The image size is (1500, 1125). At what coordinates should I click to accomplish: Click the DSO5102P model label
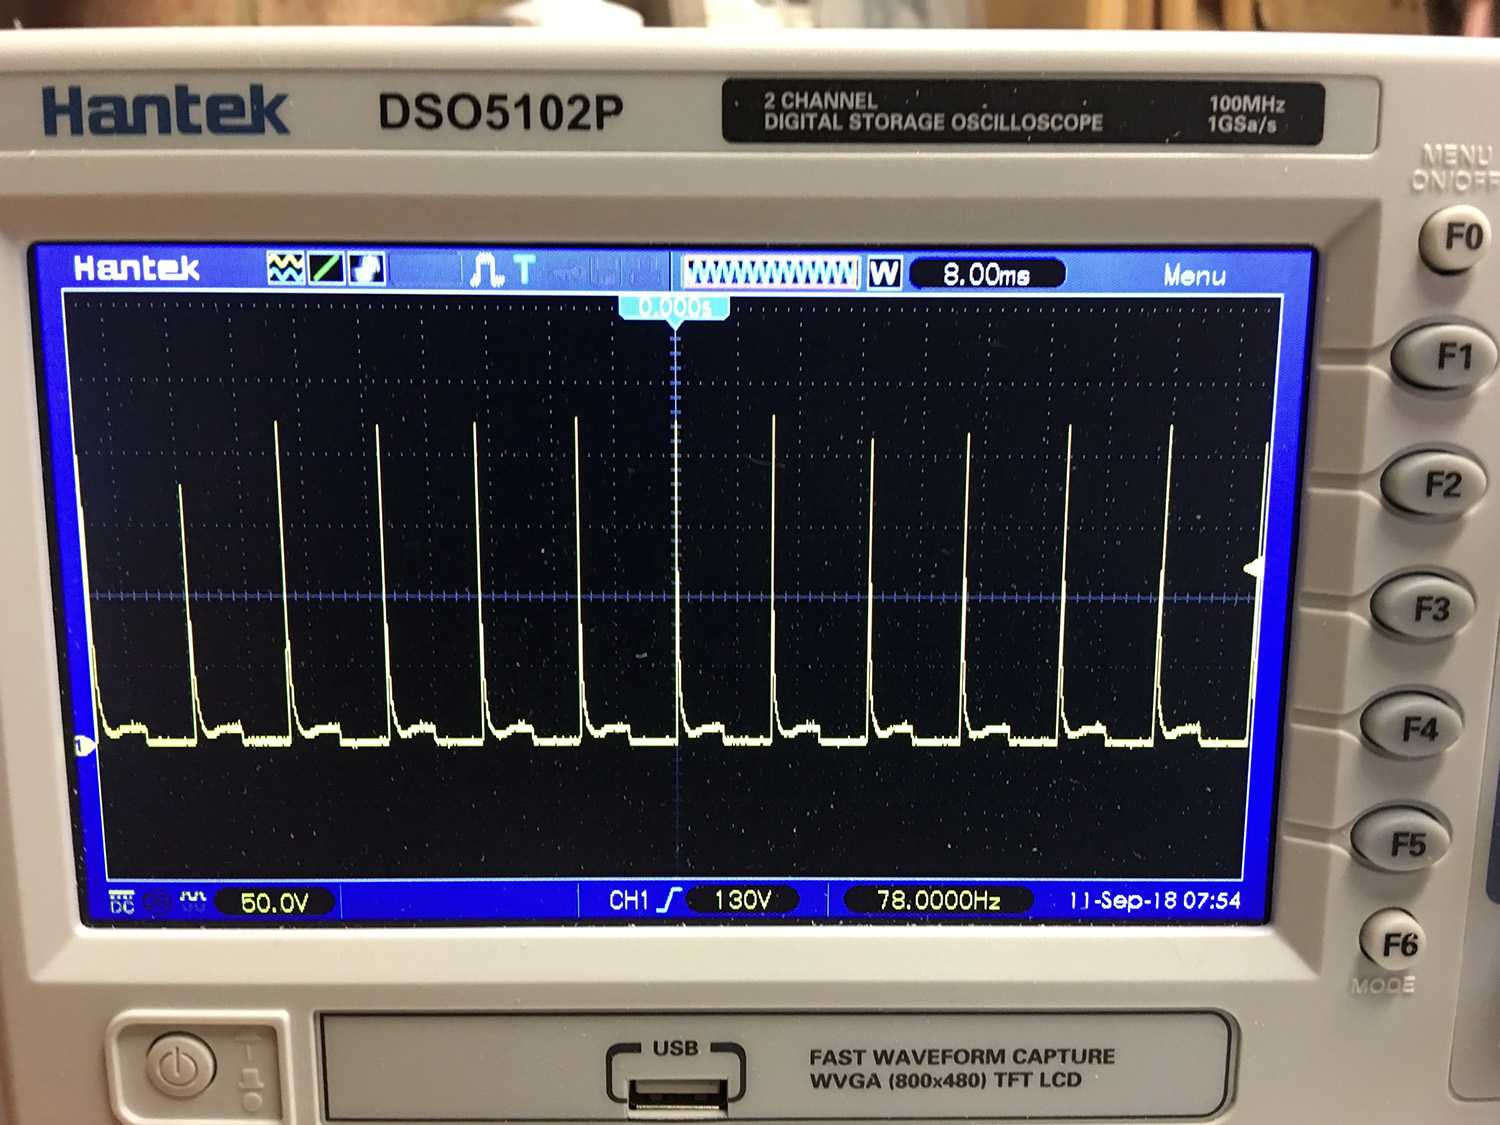[x=500, y=112]
